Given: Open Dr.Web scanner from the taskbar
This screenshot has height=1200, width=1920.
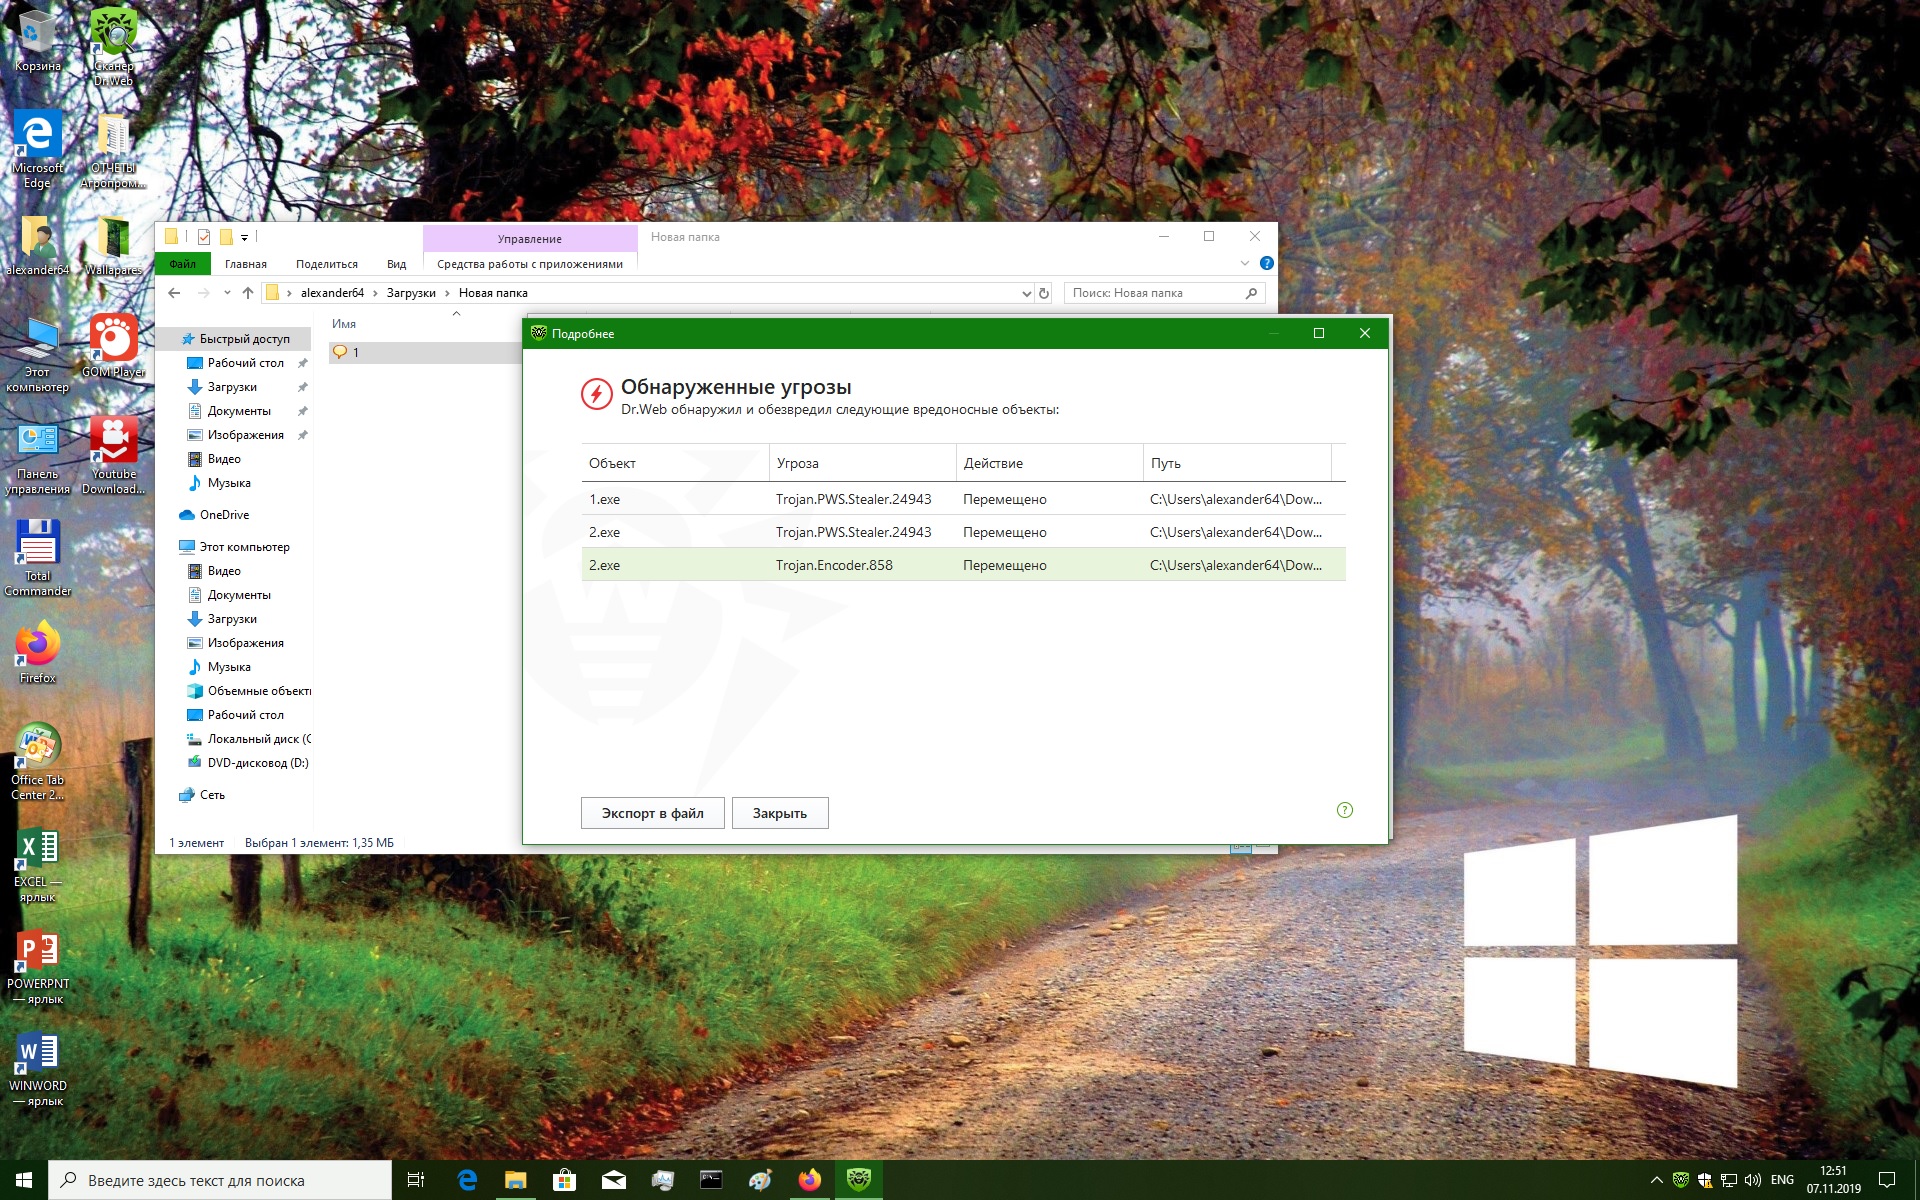Looking at the screenshot, I should [x=858, y=1180].
